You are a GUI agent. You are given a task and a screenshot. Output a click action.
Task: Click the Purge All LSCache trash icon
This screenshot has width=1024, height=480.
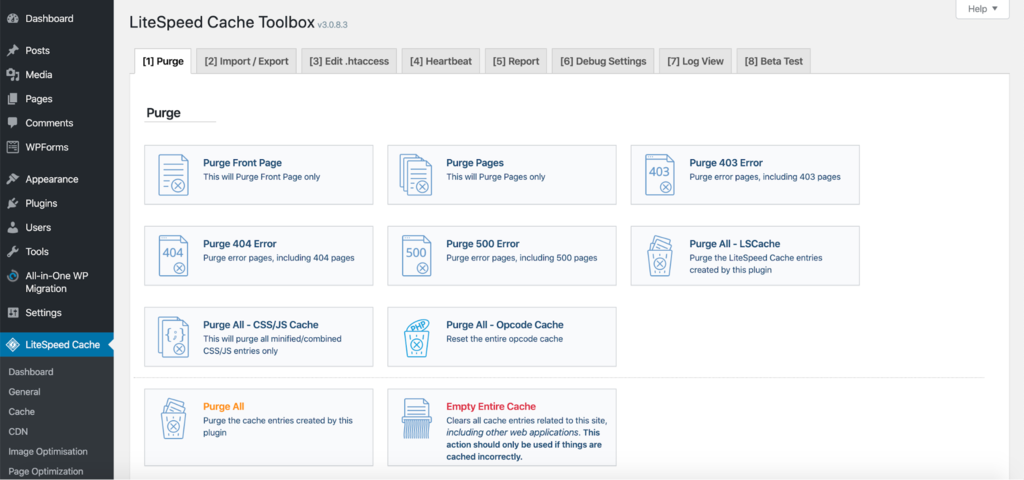660,256
